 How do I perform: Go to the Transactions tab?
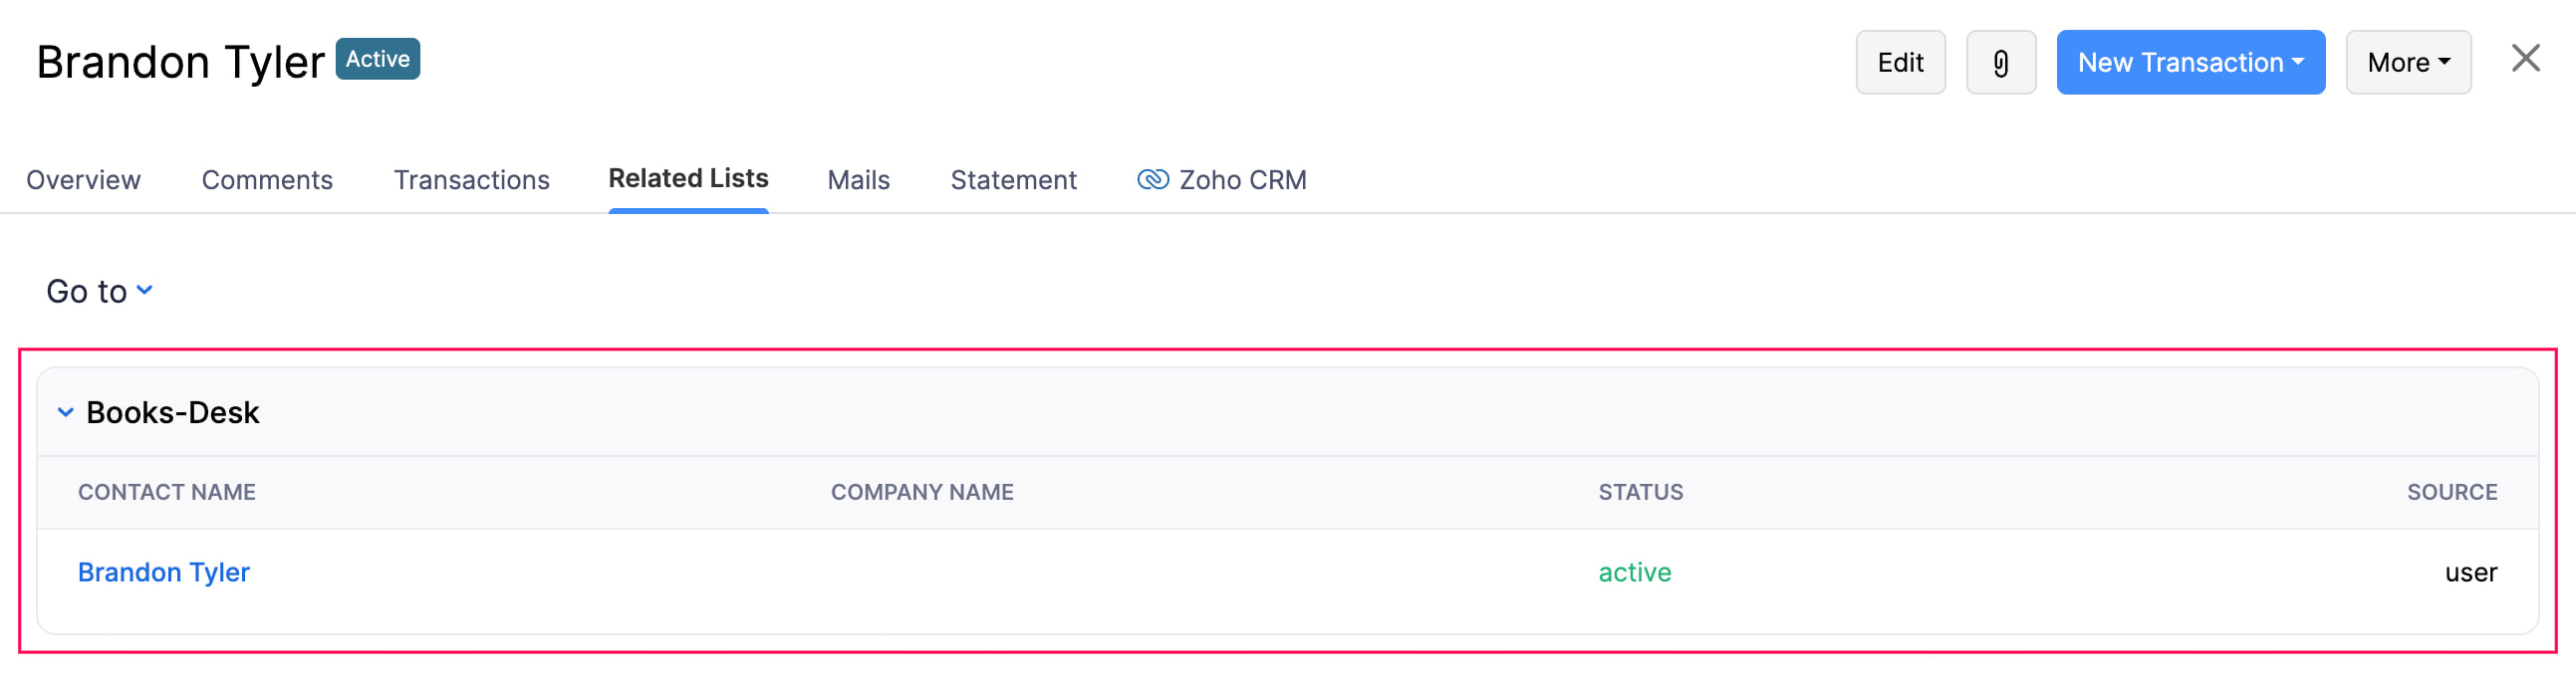(471, 180)
